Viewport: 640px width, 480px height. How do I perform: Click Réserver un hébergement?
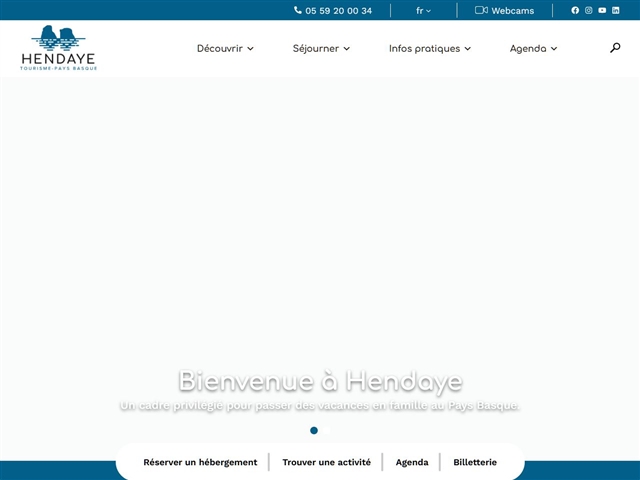pos(200,462)
